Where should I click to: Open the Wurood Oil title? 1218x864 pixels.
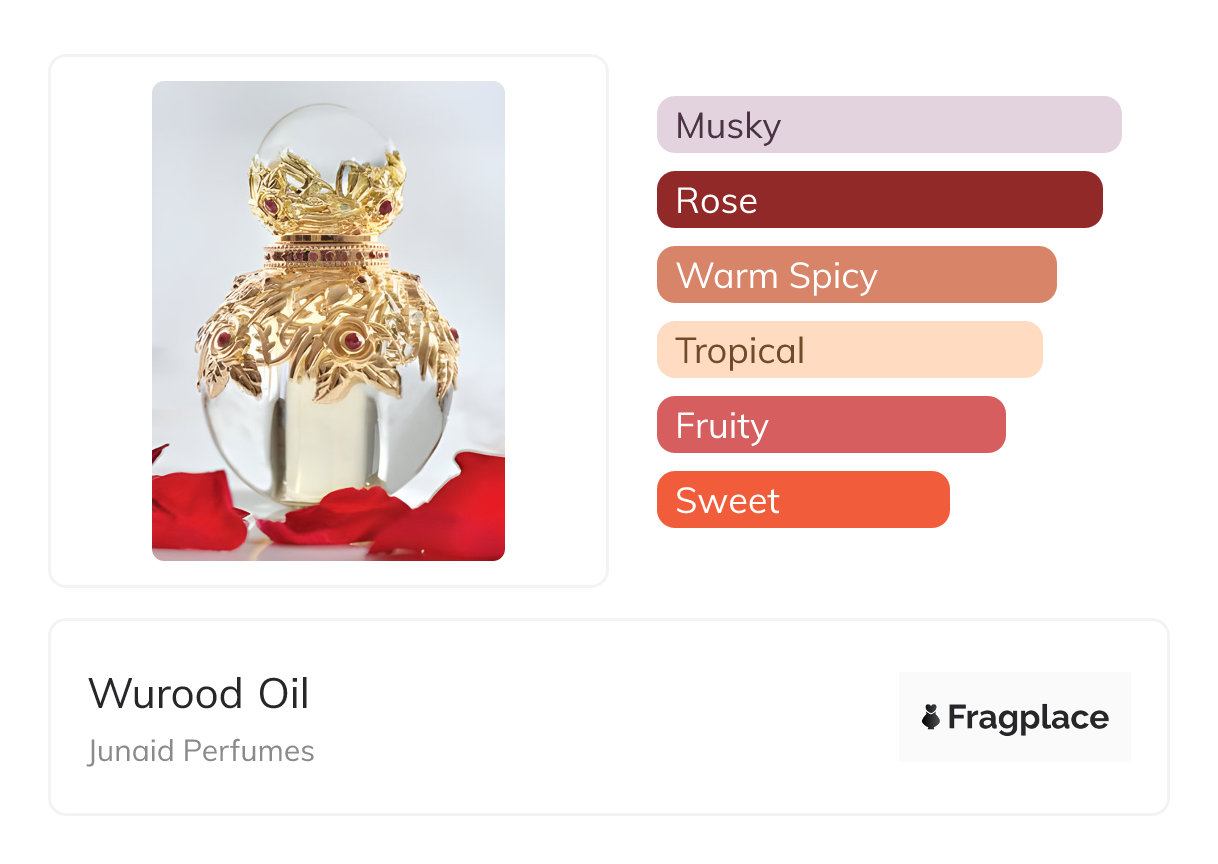click(199, 694)
